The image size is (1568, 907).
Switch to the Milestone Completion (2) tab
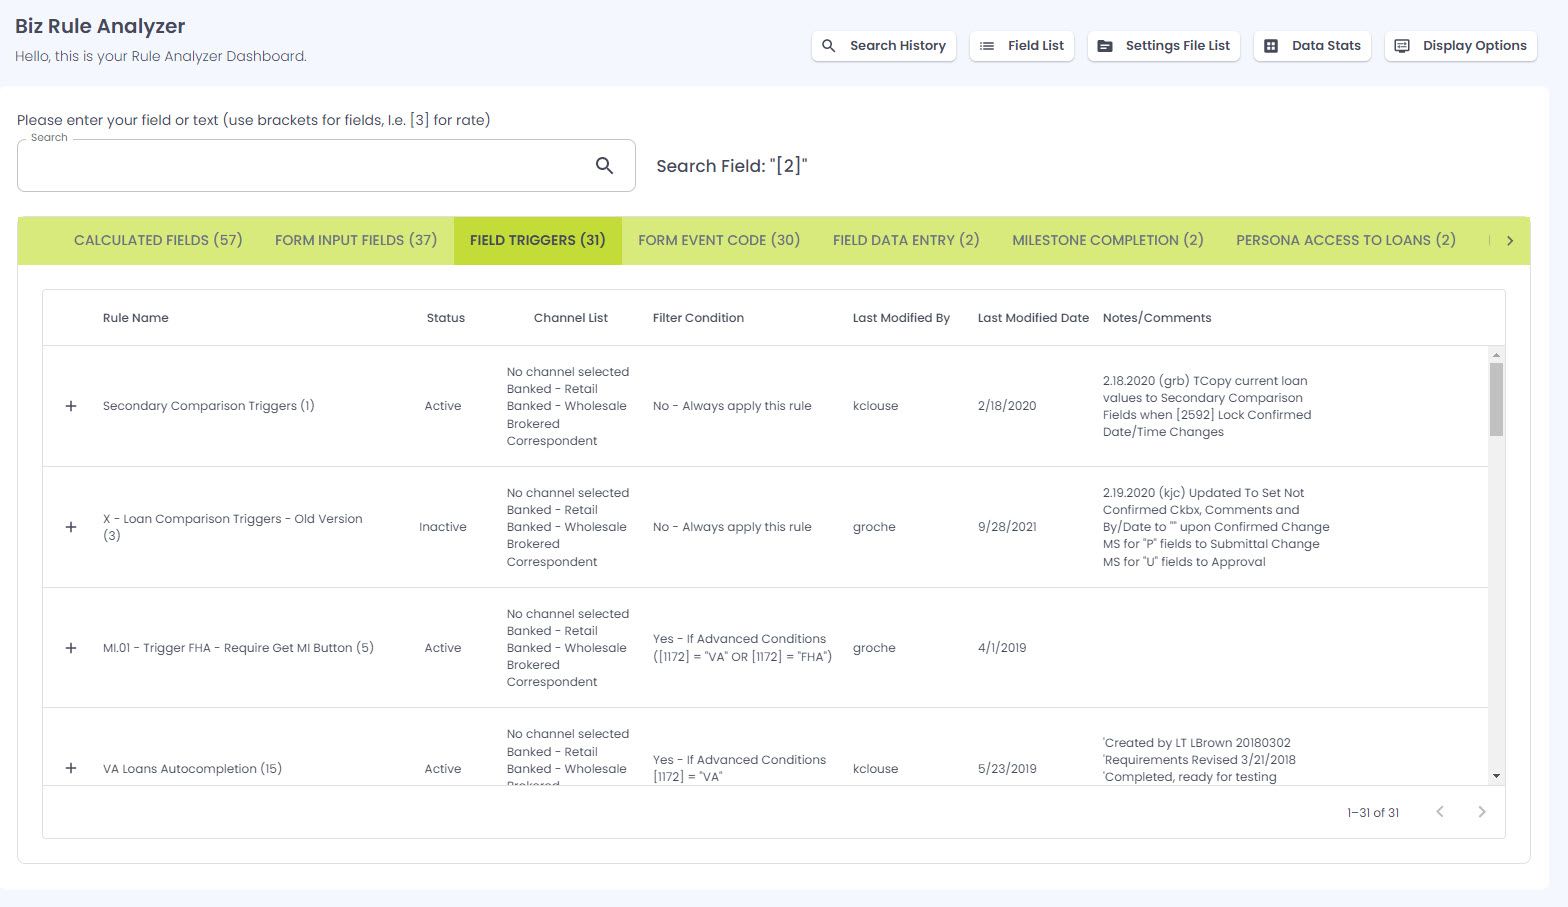(1108, 240)
